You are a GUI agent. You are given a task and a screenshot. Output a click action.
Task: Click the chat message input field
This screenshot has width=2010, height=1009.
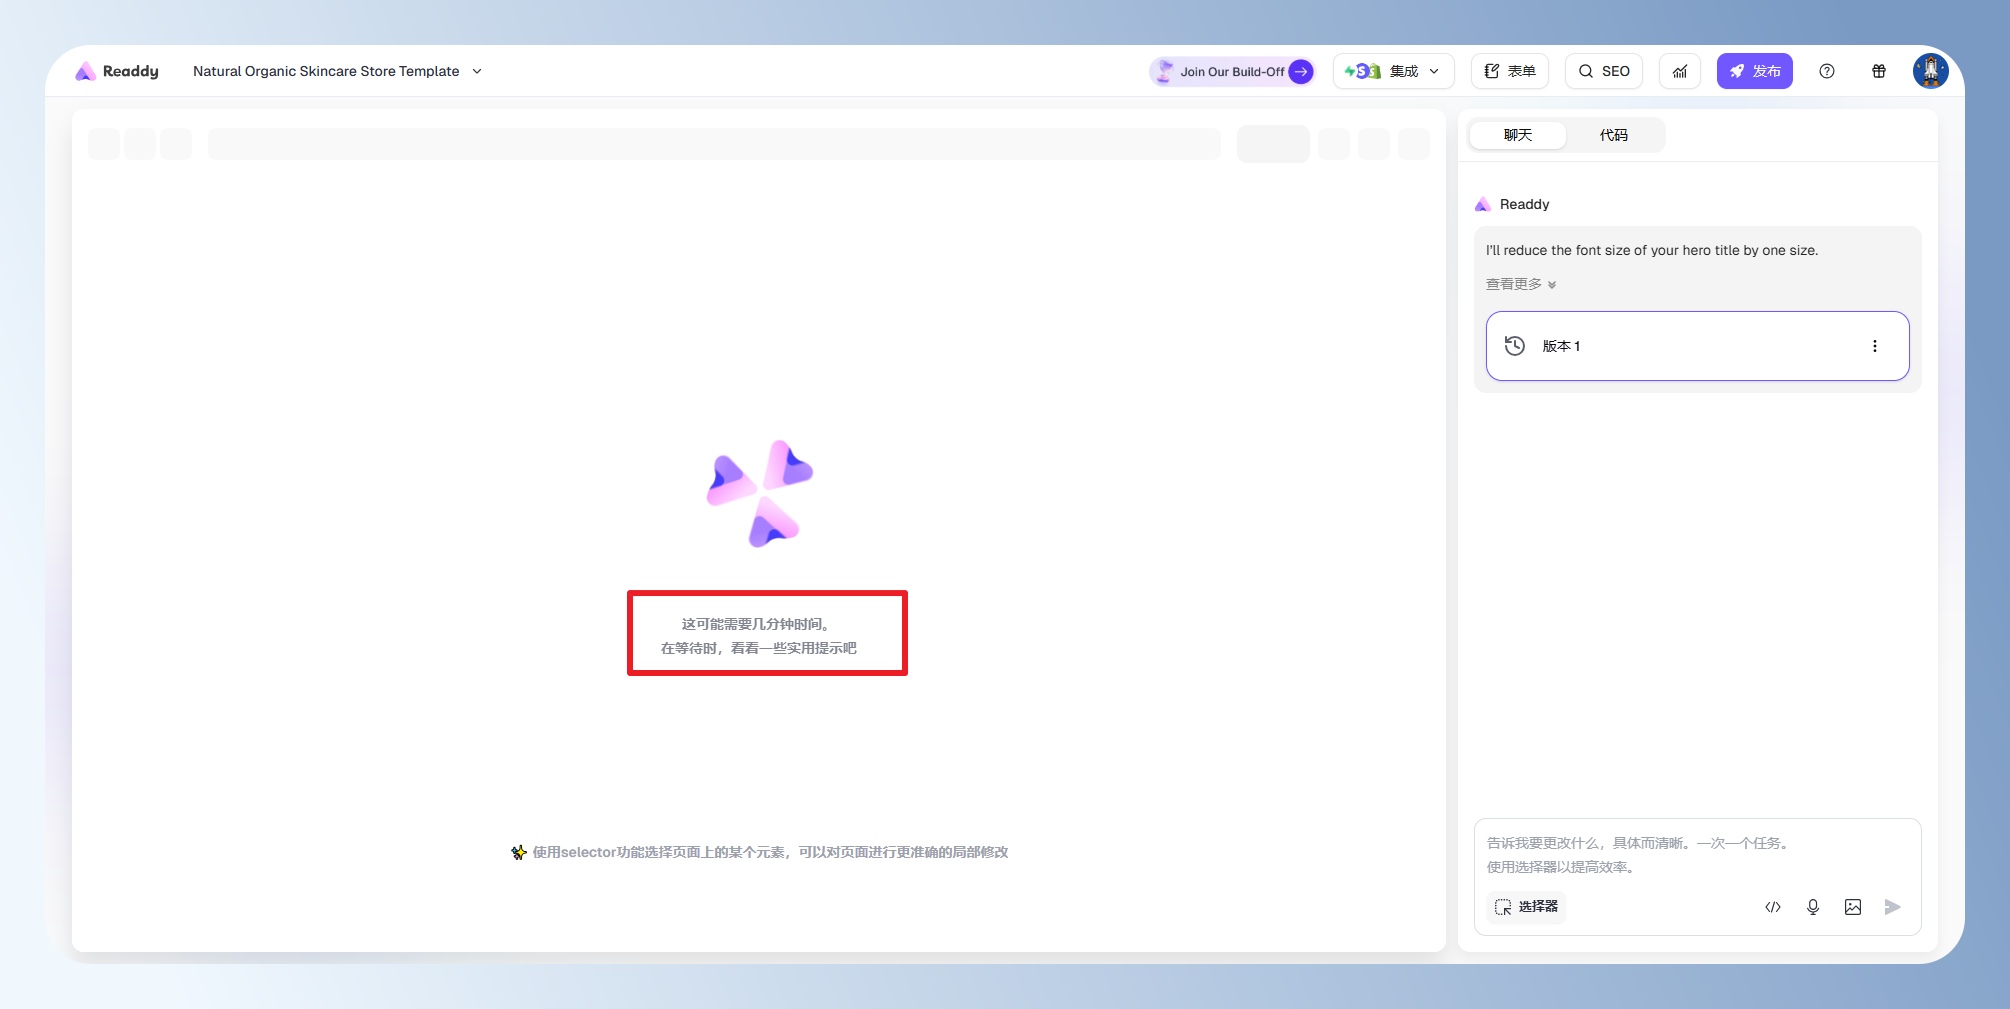pos(1696,854)
